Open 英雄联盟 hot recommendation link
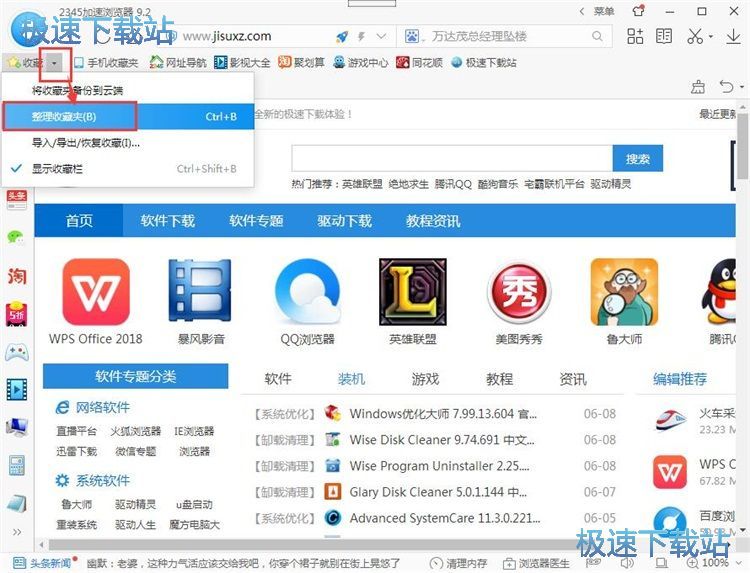Screen dimensions: 750x573 (362, 184)
